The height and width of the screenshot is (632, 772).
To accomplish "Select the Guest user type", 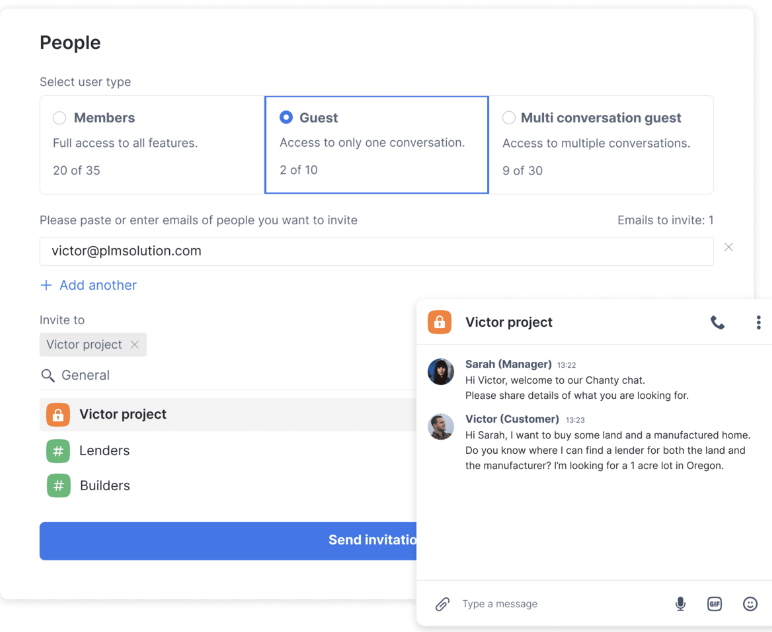I will (x=287, y=118).
